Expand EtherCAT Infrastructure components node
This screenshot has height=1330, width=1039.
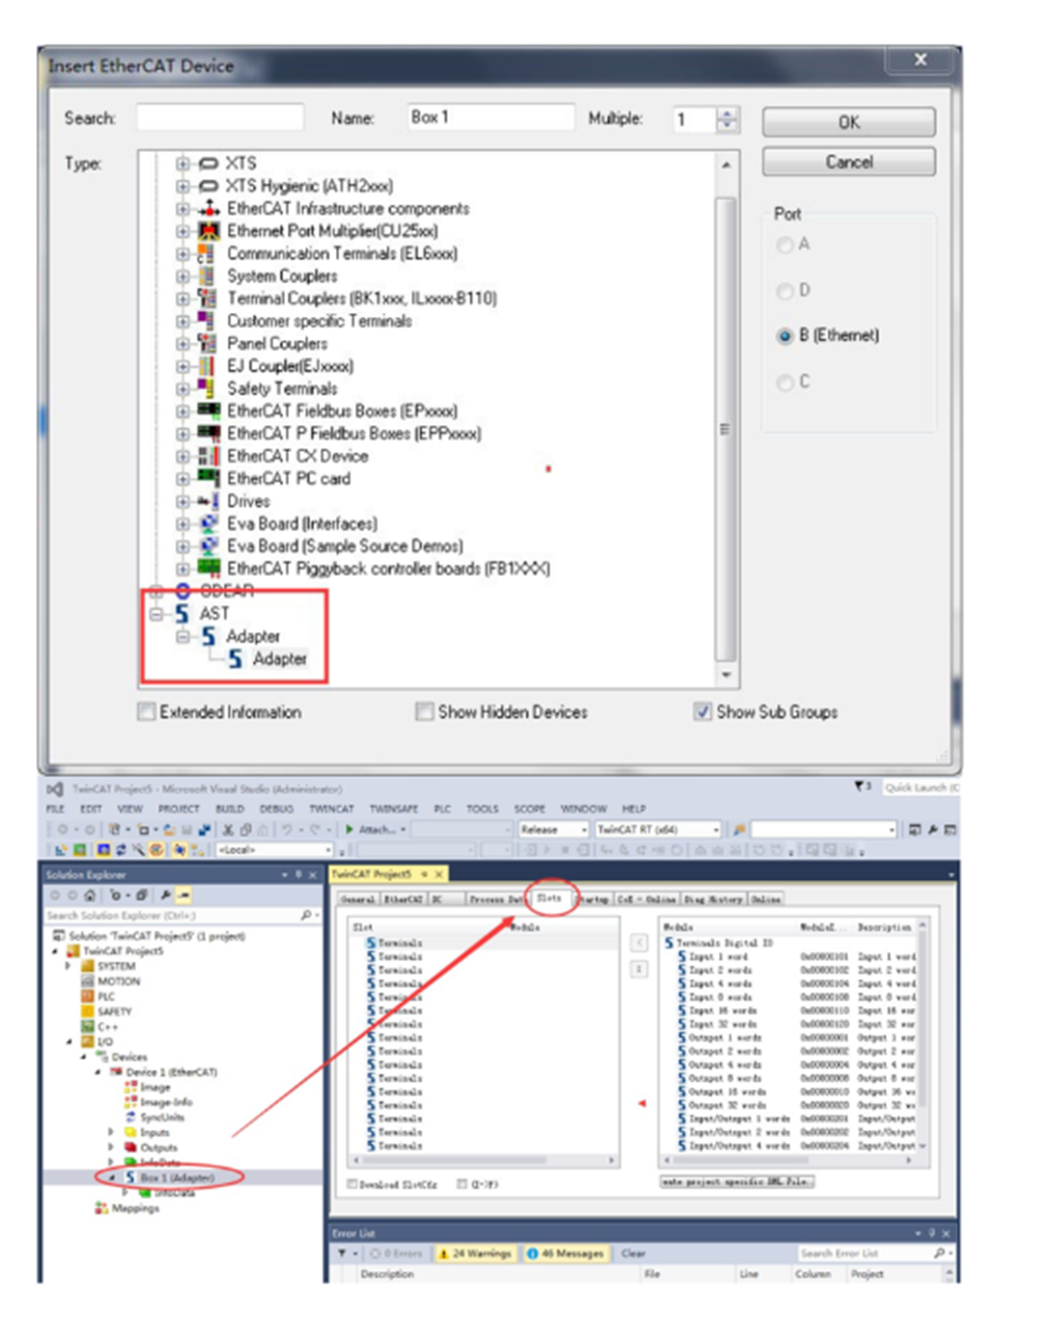click(x=182, y=209)
